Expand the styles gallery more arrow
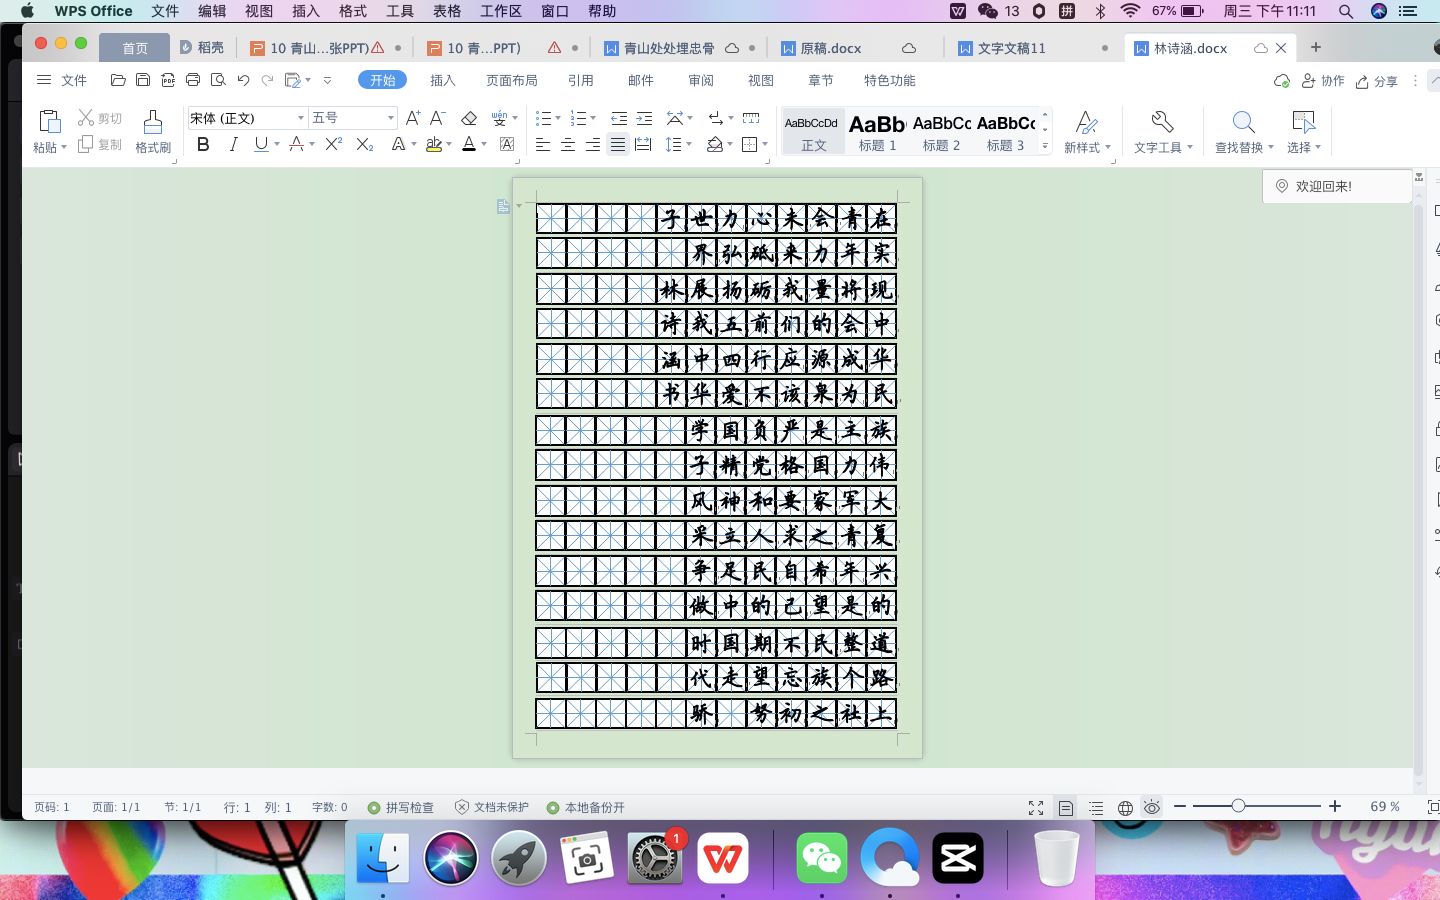The height and width of the screenshot is (900, 1440). pos(1045,146)
